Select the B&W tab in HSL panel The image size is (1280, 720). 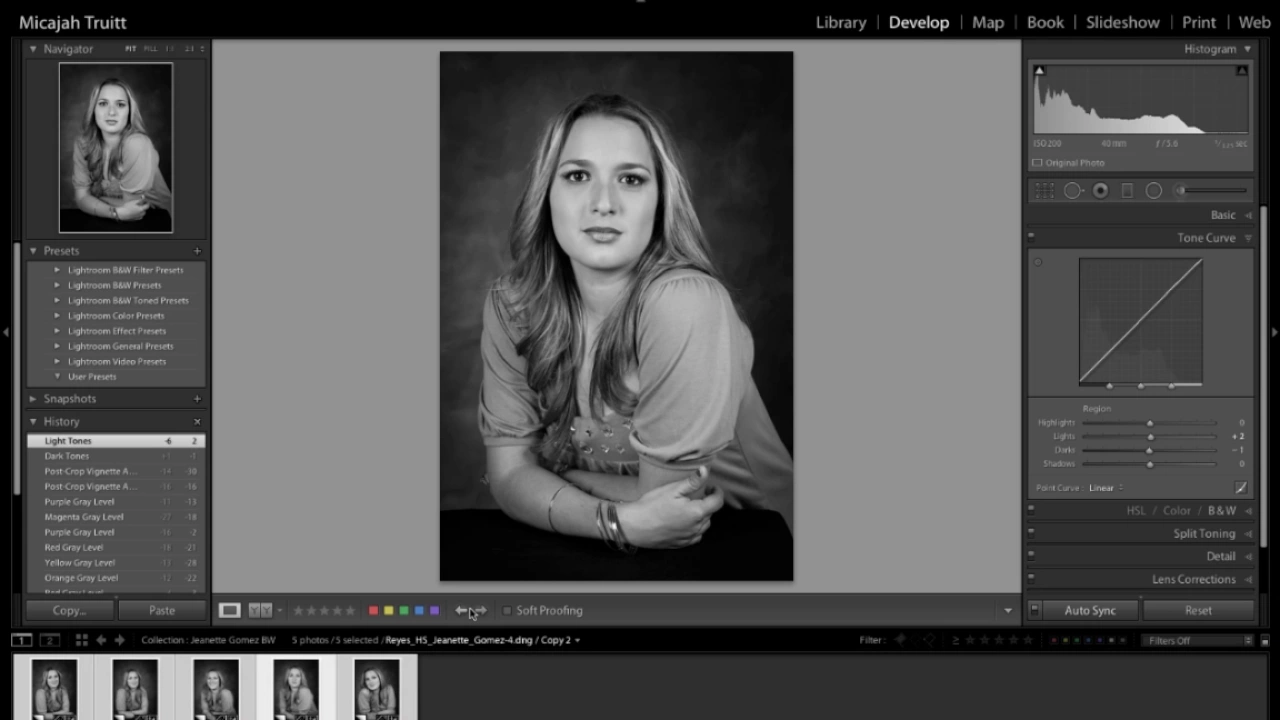[x=1222, y=510]
